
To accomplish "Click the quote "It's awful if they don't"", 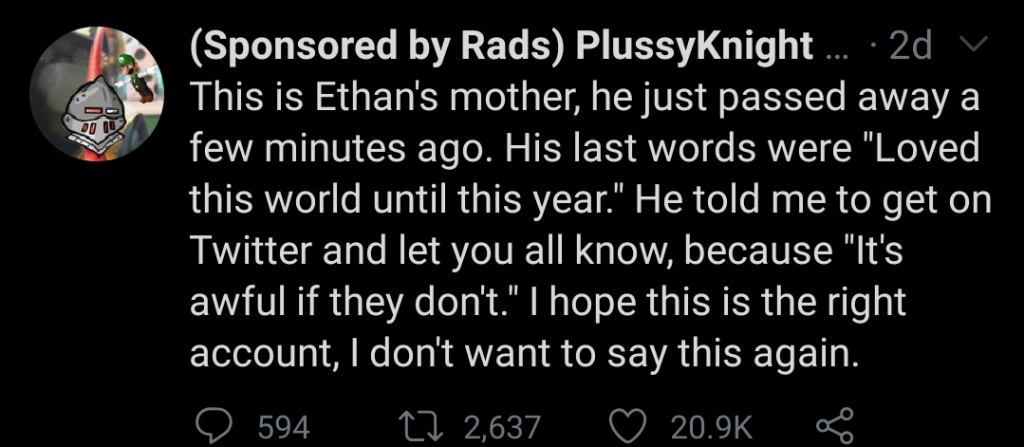I will (546, 276).
